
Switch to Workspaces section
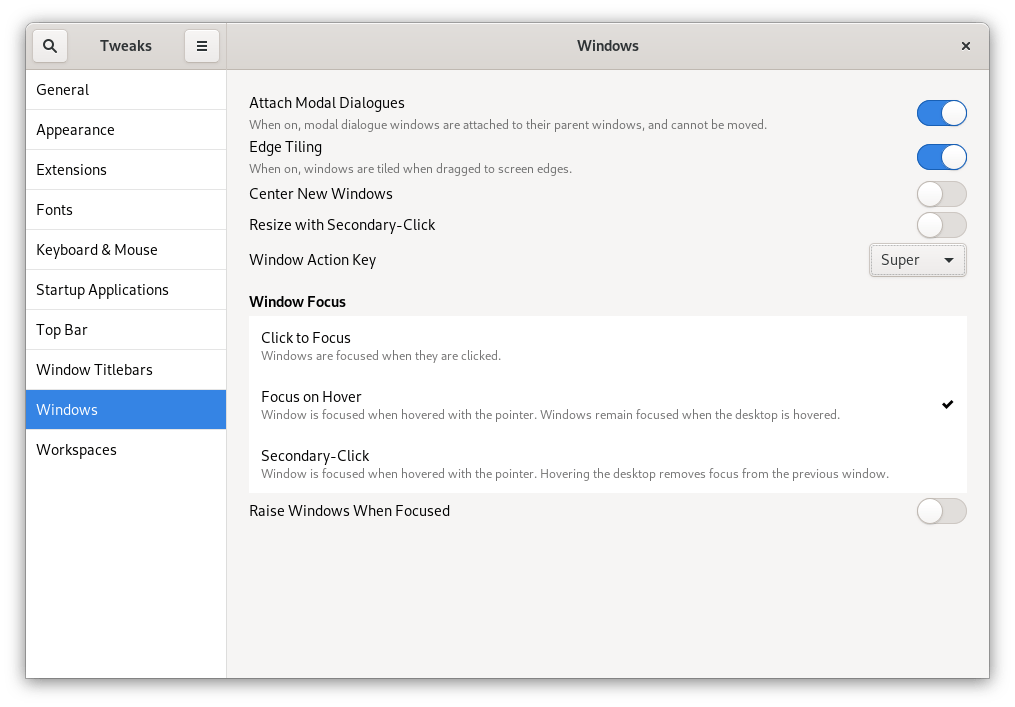[x=126, y=450]
